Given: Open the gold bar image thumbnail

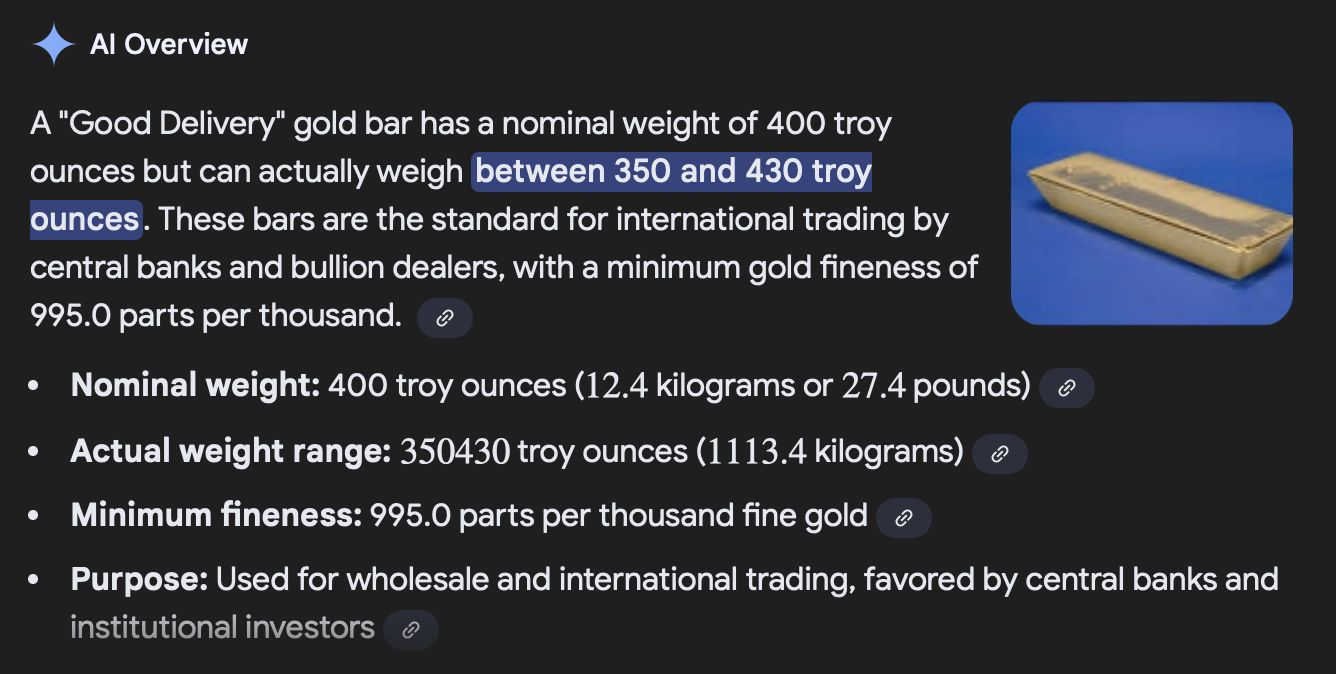Looking at the screenshot, I should 1151,213.
